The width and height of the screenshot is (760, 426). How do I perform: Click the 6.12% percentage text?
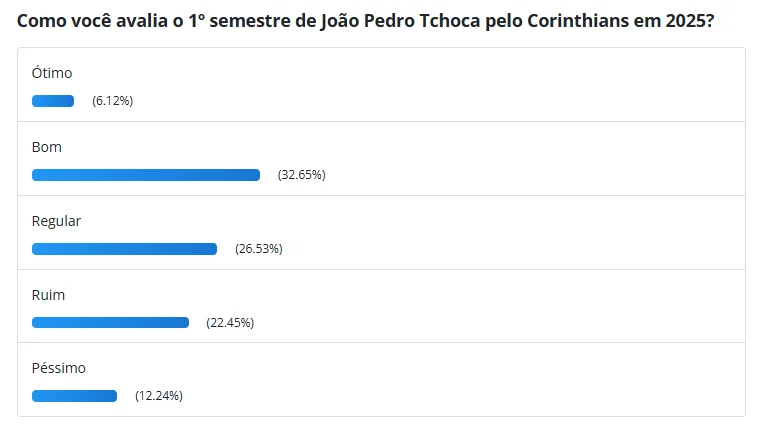point(112,101)
